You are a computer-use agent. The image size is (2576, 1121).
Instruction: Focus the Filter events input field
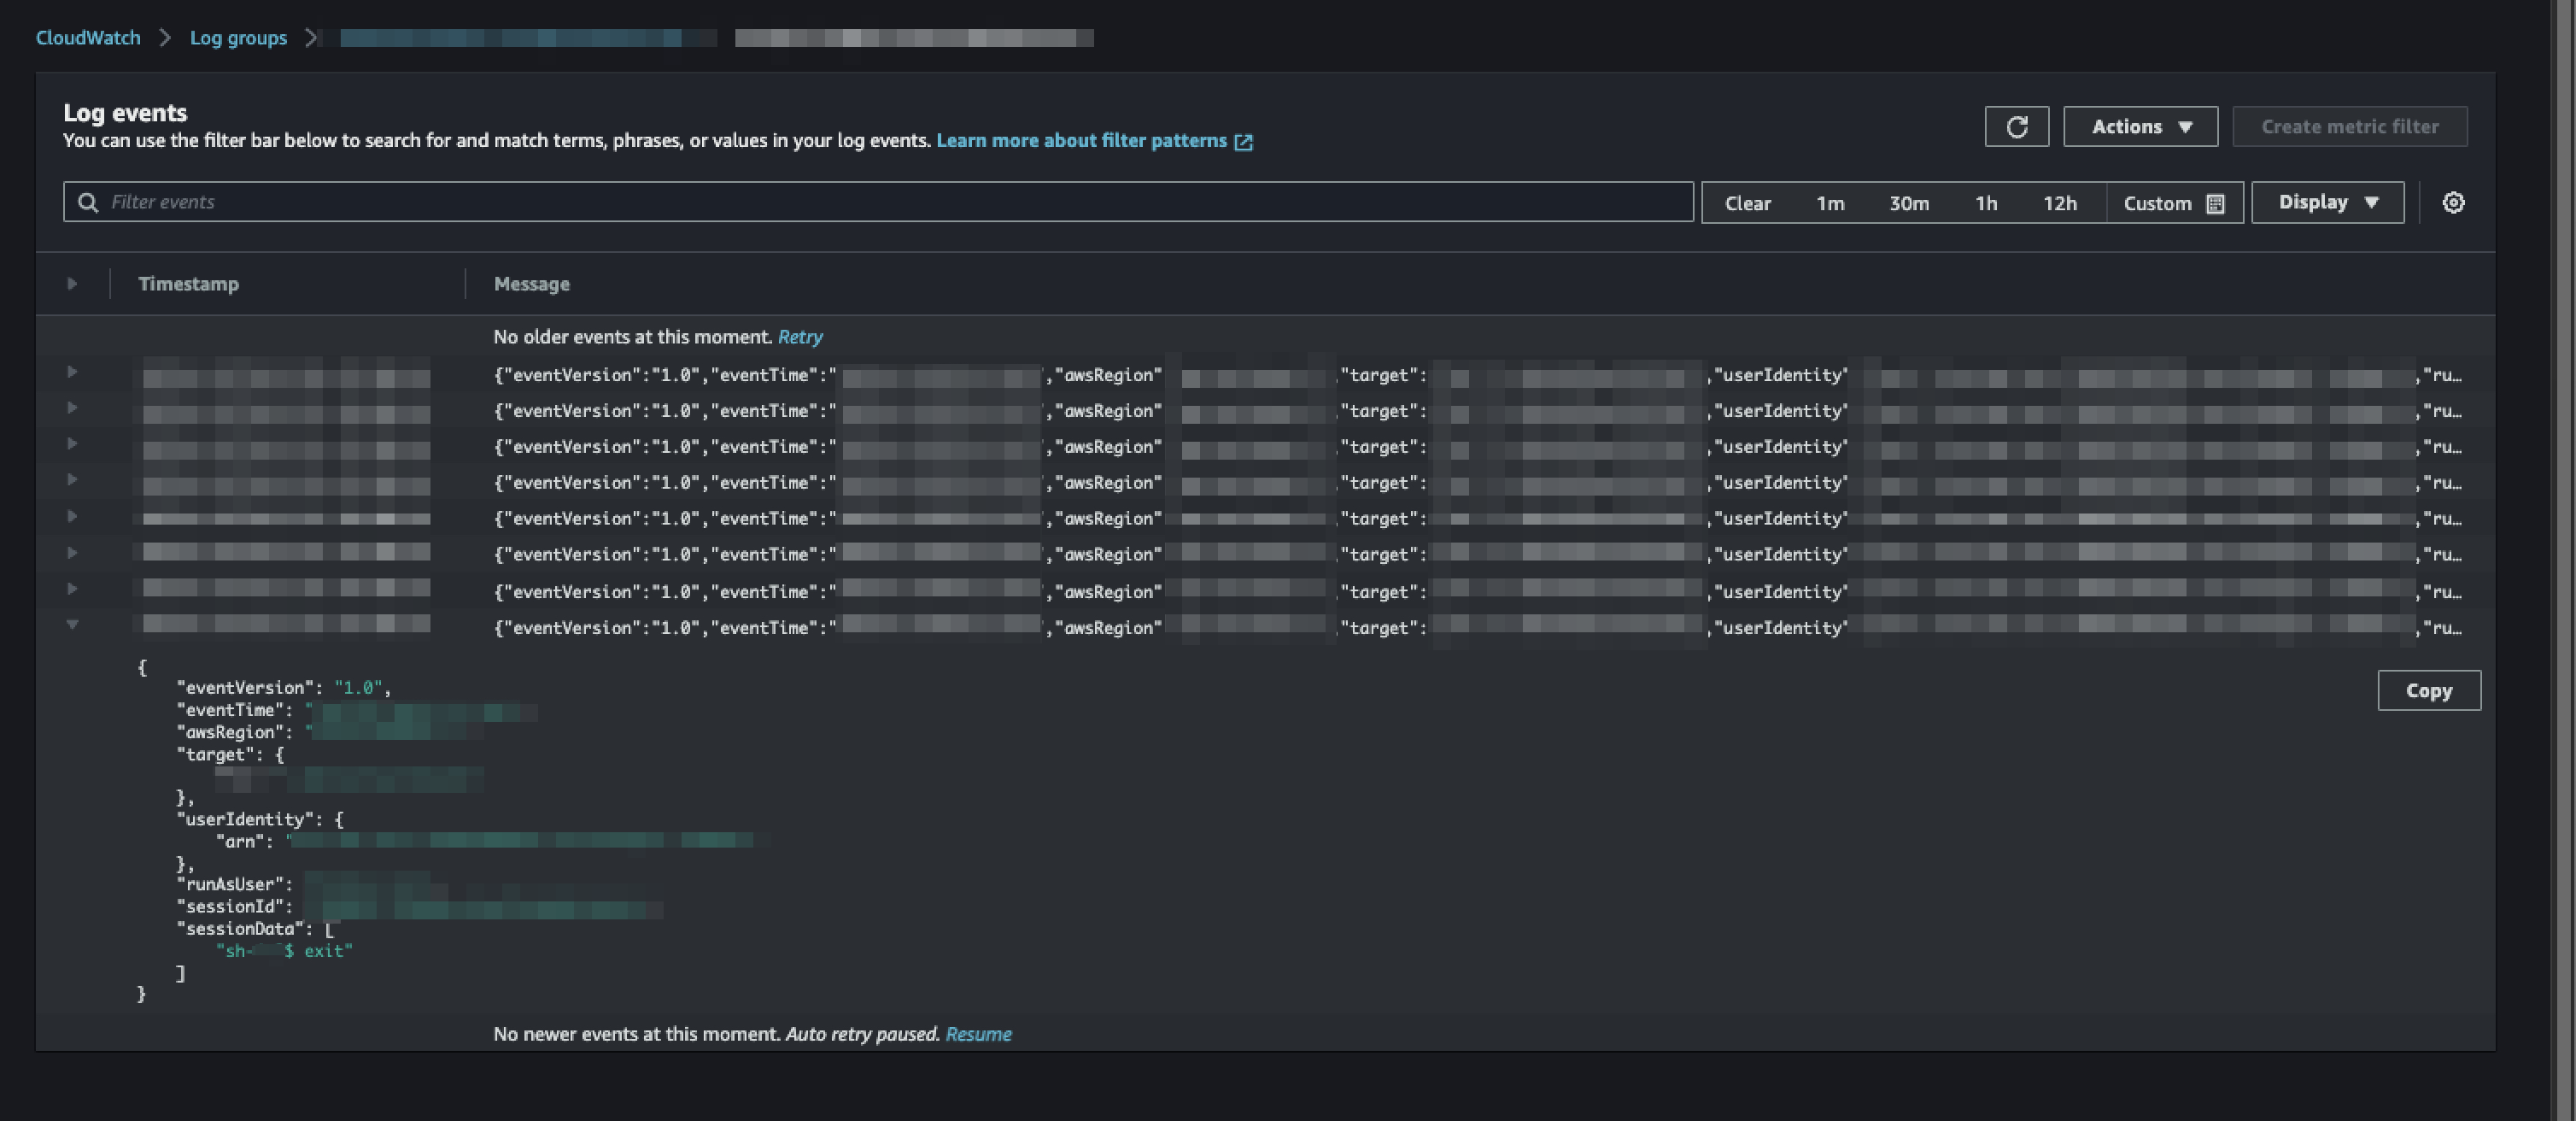click(878, 202)
